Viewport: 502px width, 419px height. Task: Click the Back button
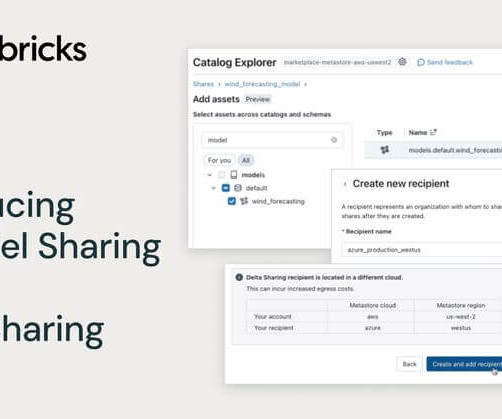(409, 364)
